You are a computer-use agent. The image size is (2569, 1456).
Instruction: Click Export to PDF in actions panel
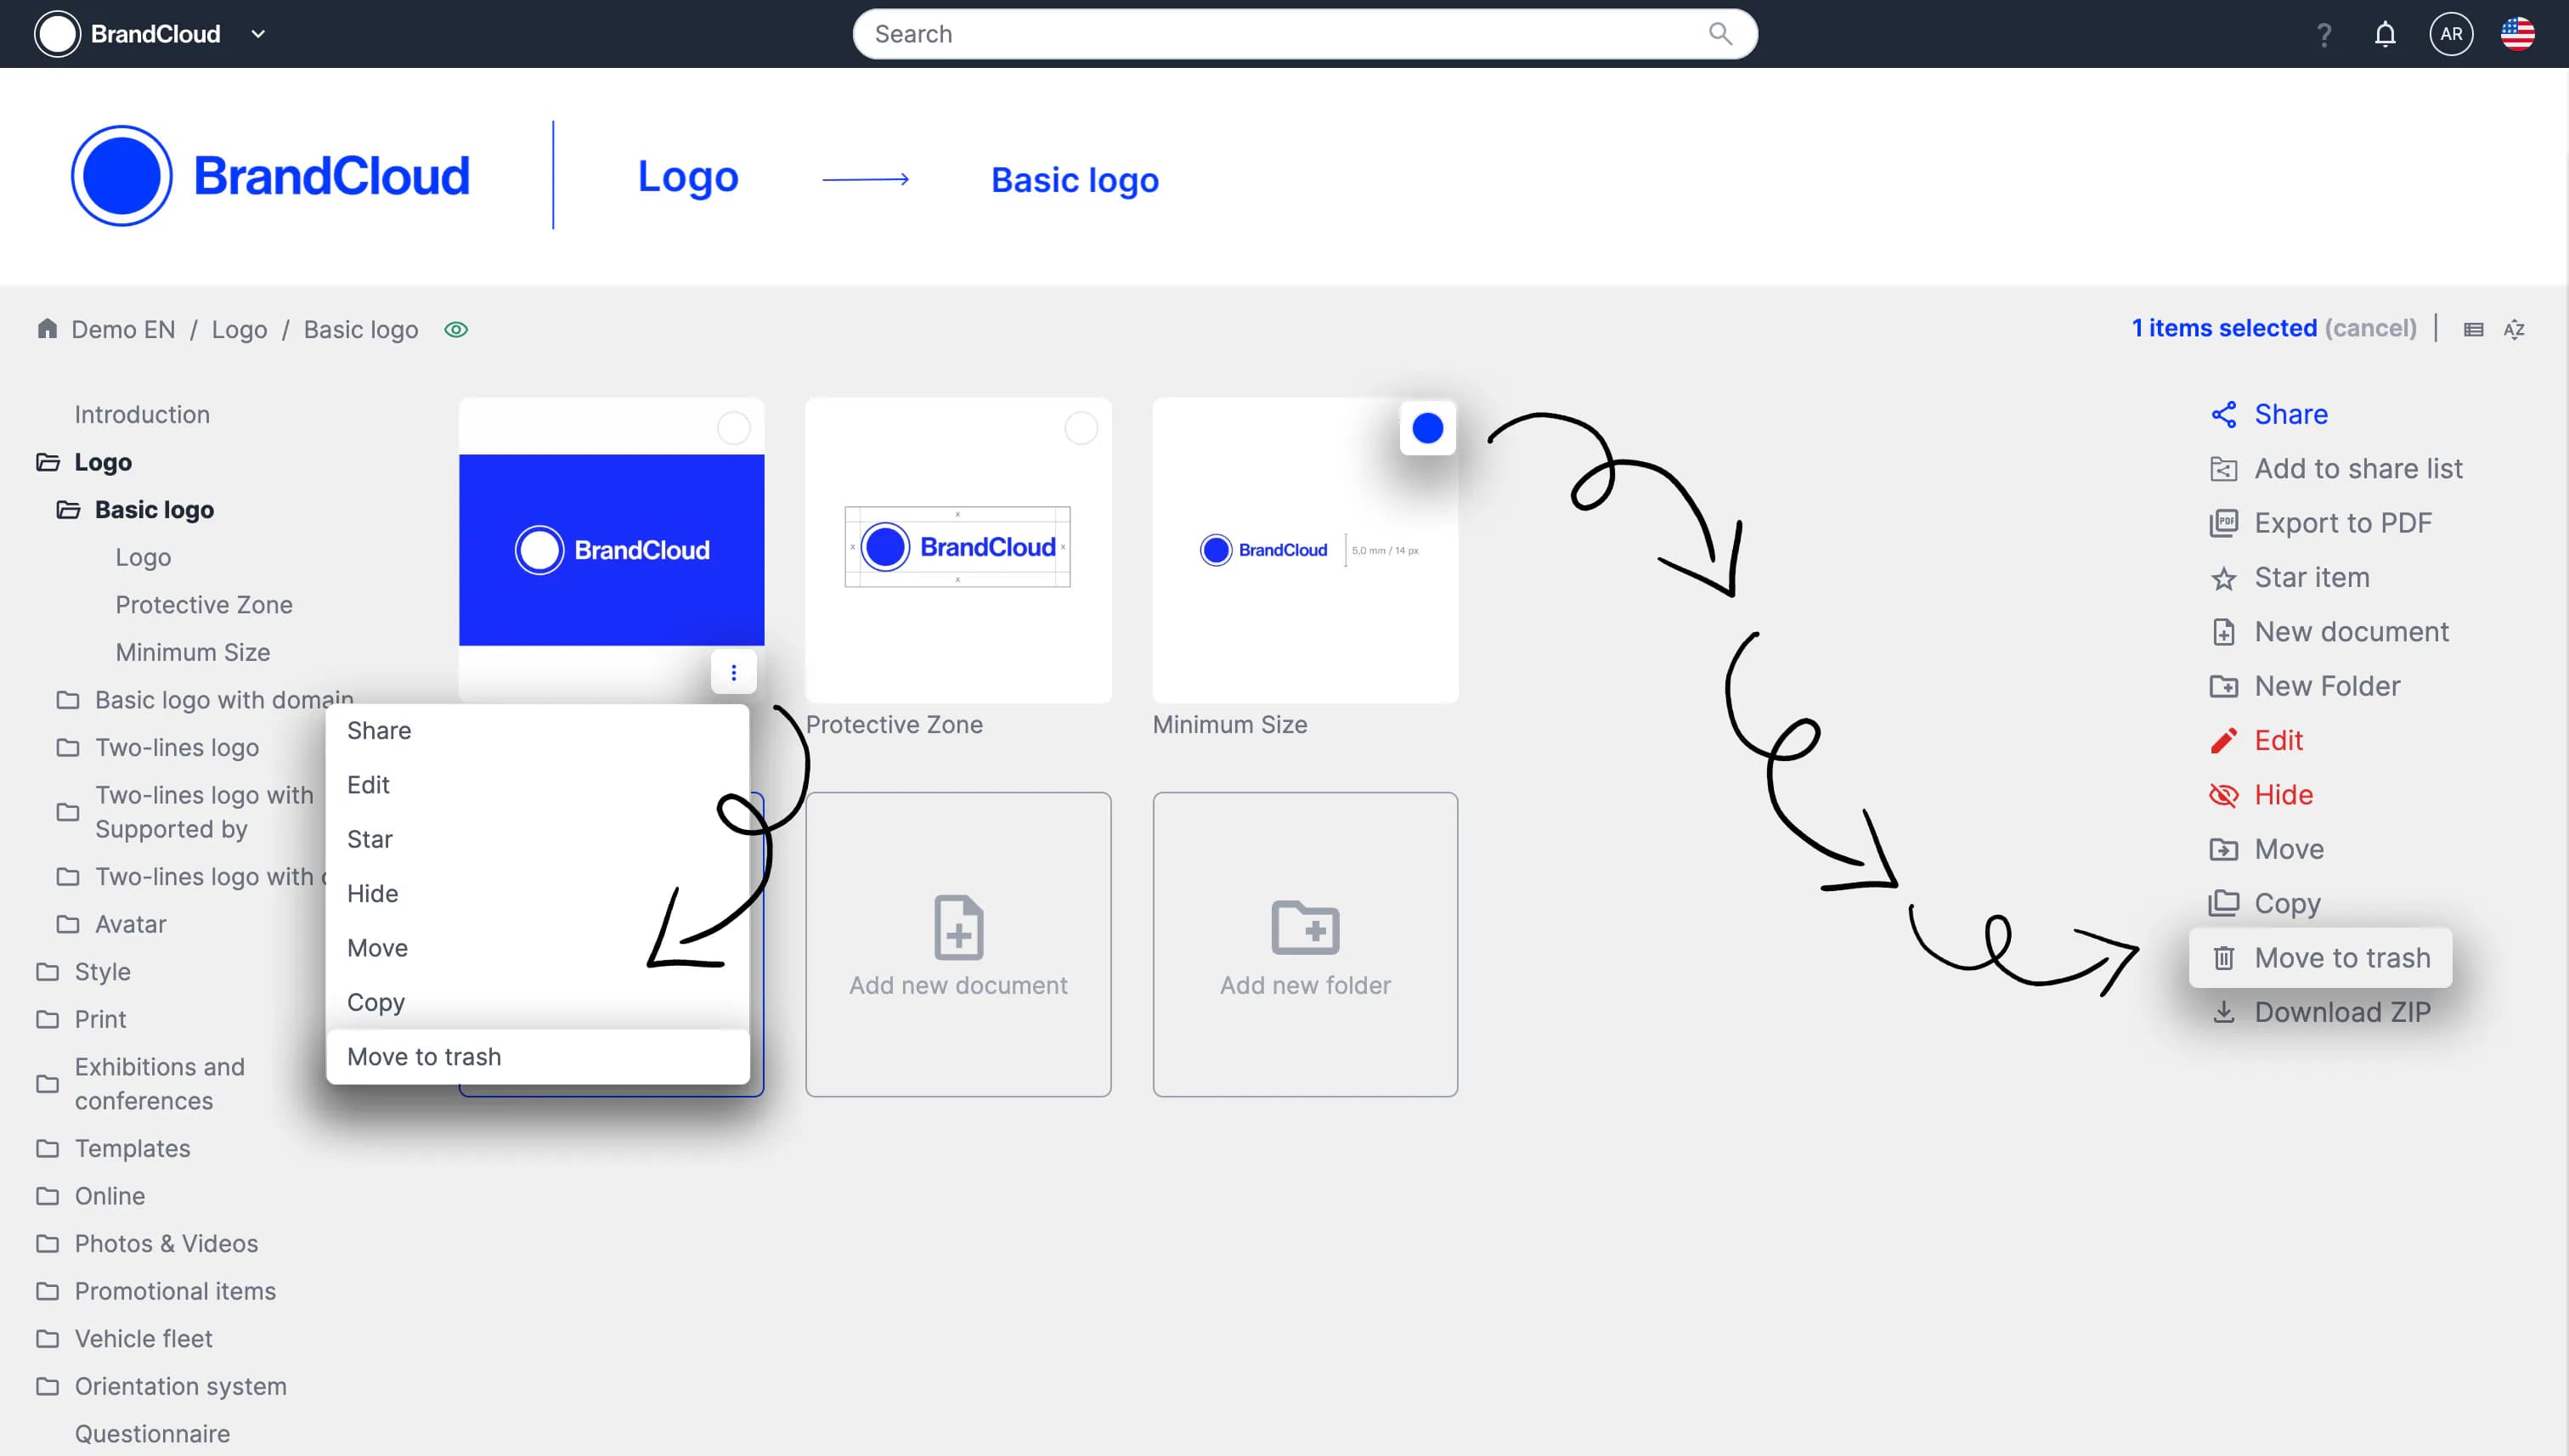click(2342, 523)
